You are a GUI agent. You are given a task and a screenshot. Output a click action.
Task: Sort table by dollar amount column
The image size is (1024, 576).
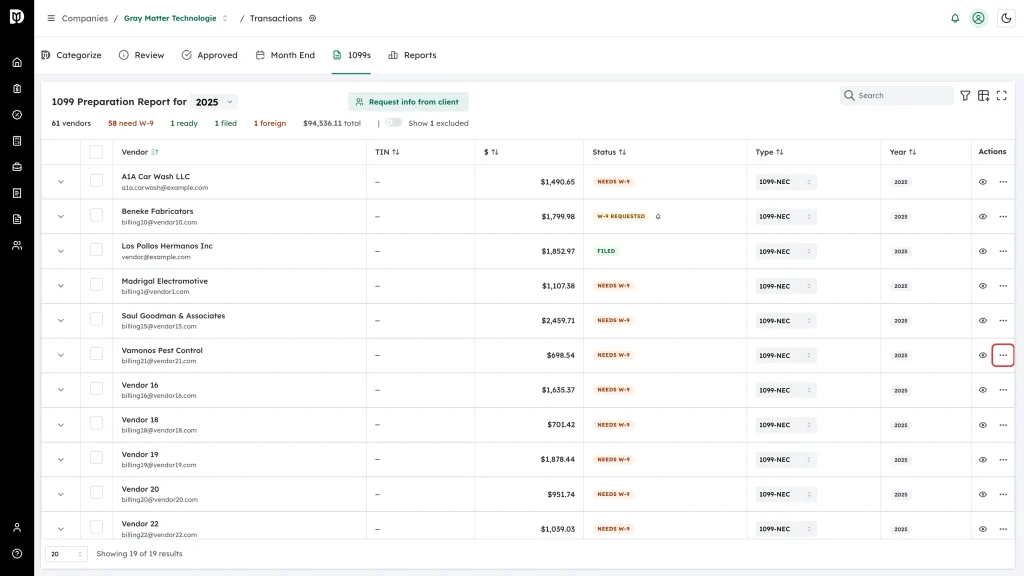pos(491,152)
